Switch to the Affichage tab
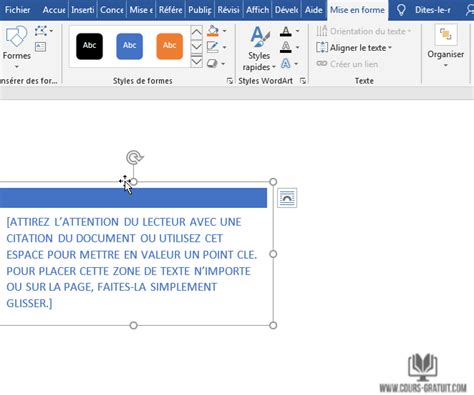 click(x=257, y=10)
